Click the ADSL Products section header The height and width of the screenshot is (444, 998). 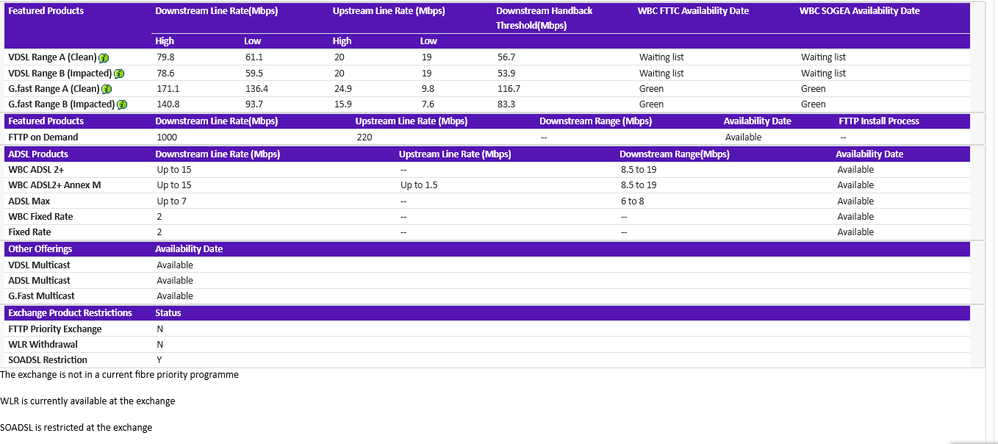coord(38,154)
